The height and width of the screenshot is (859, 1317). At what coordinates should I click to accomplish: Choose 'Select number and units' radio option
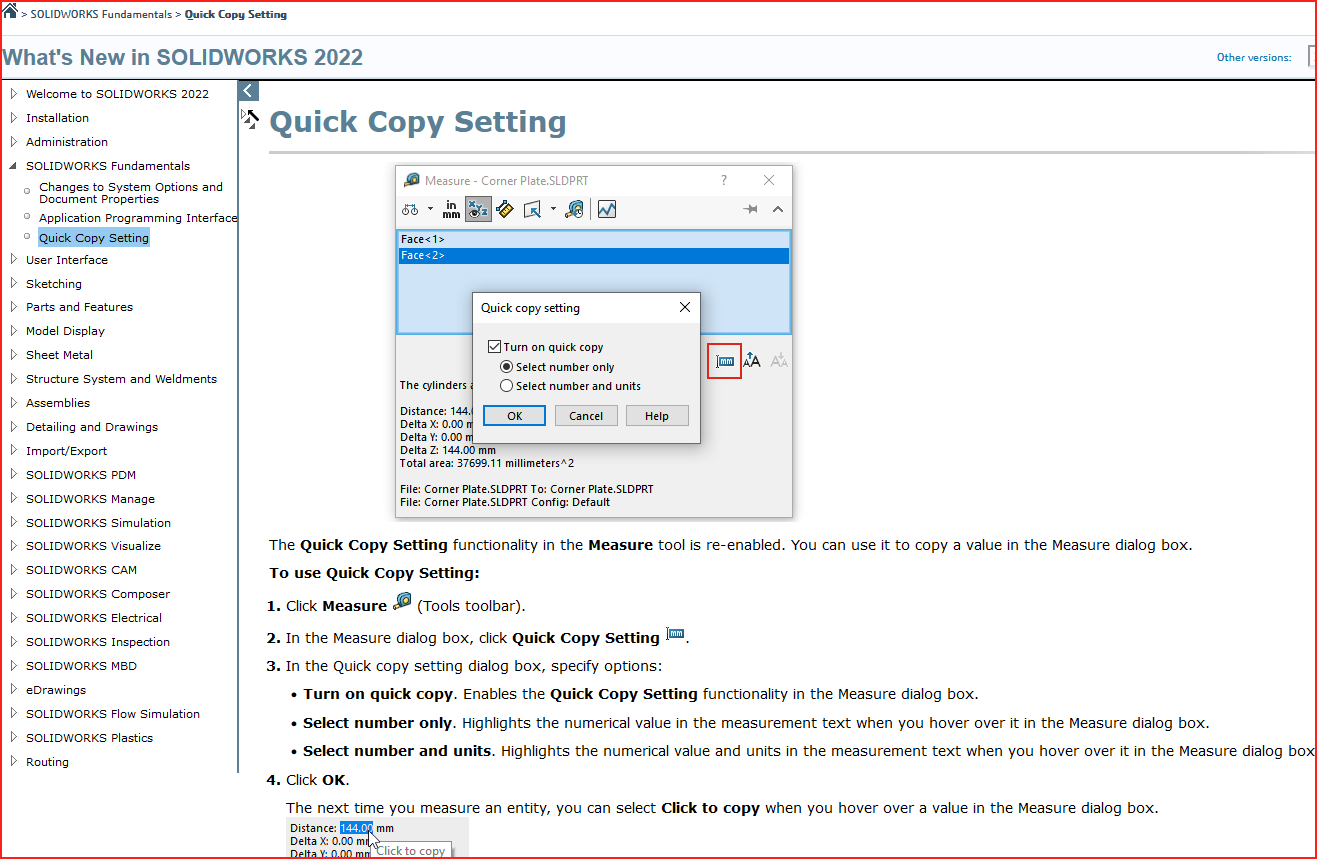click(506, 386)
